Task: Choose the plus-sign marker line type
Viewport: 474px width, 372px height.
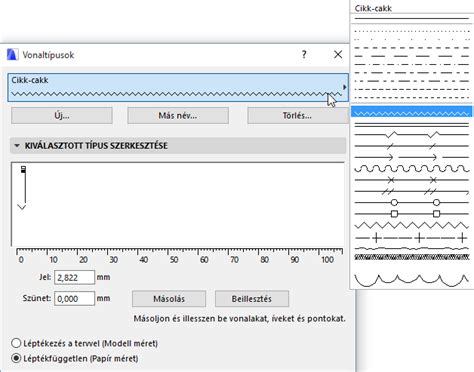Action: click(x=412, y=238)
